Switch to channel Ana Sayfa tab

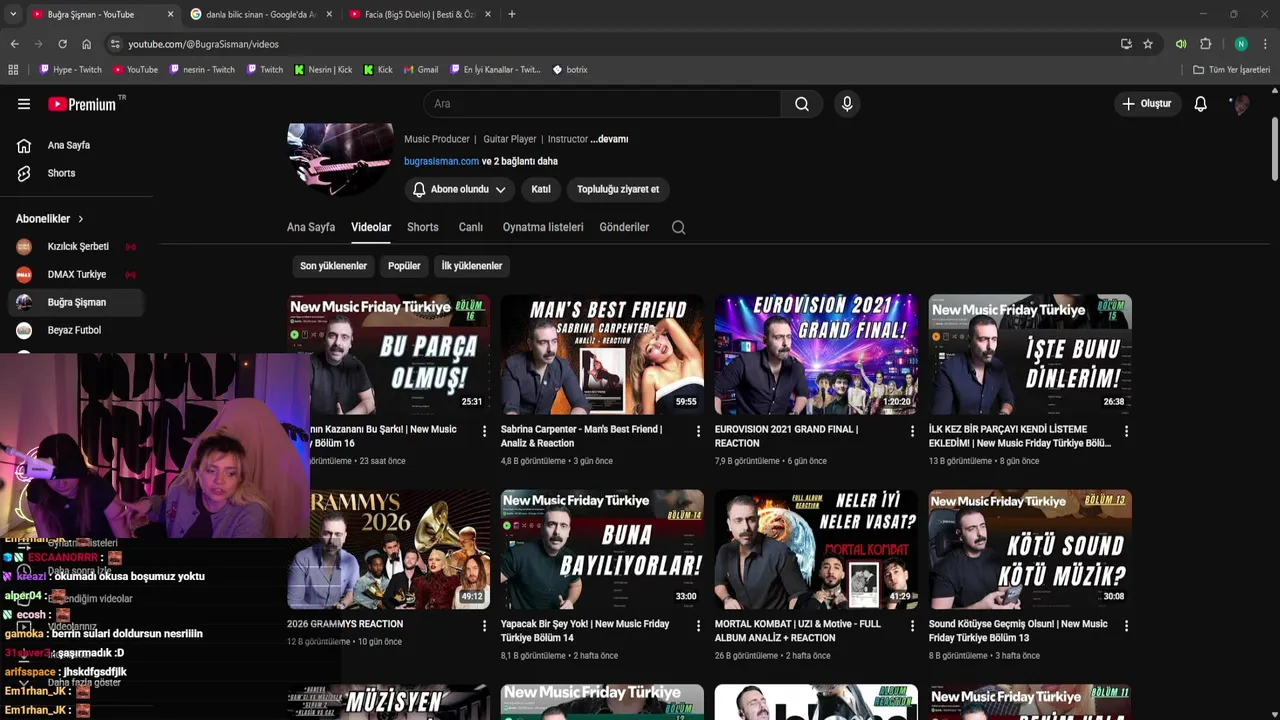pos(311,227)
